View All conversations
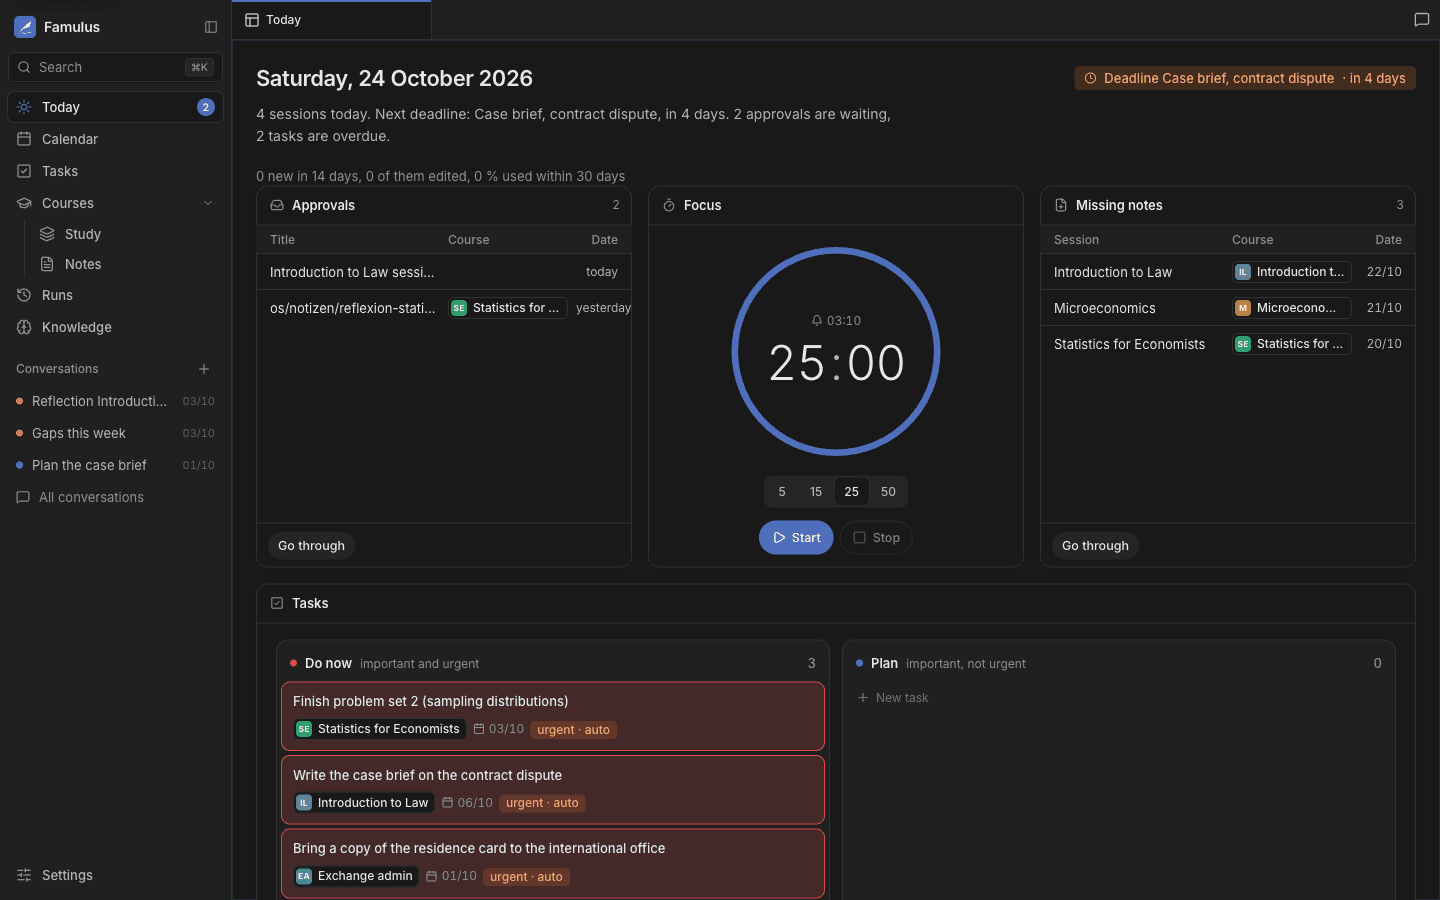Viewport: 1440px width, 900px height. click(115, 497)
